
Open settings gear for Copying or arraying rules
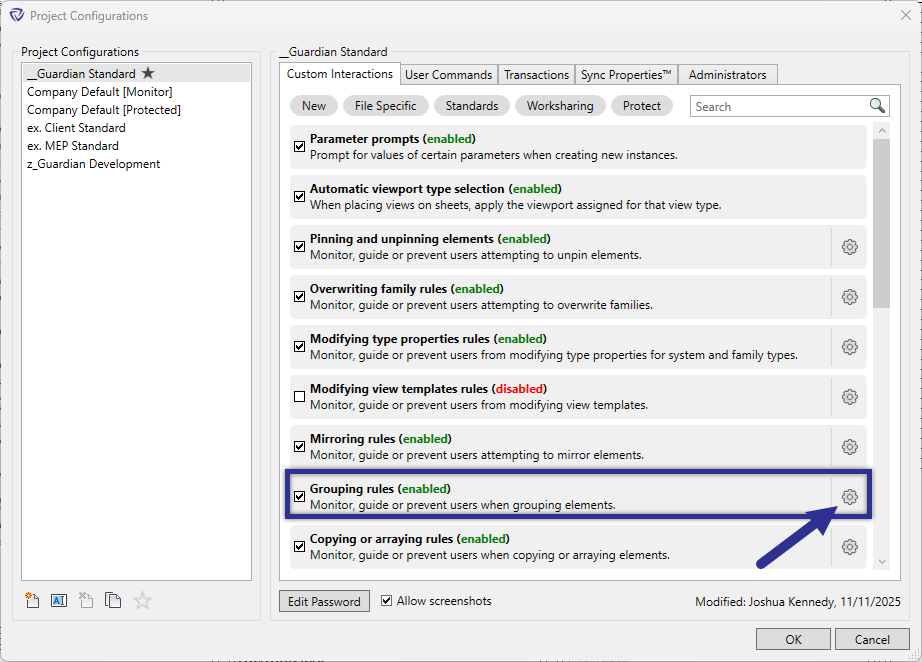tap(849, 546)
